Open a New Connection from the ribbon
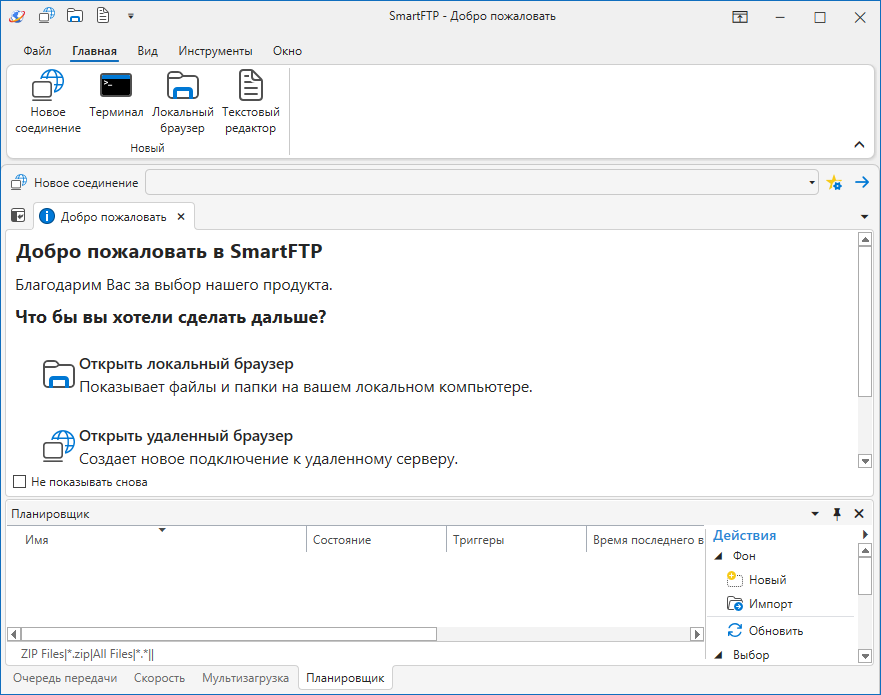 point(46,96)
